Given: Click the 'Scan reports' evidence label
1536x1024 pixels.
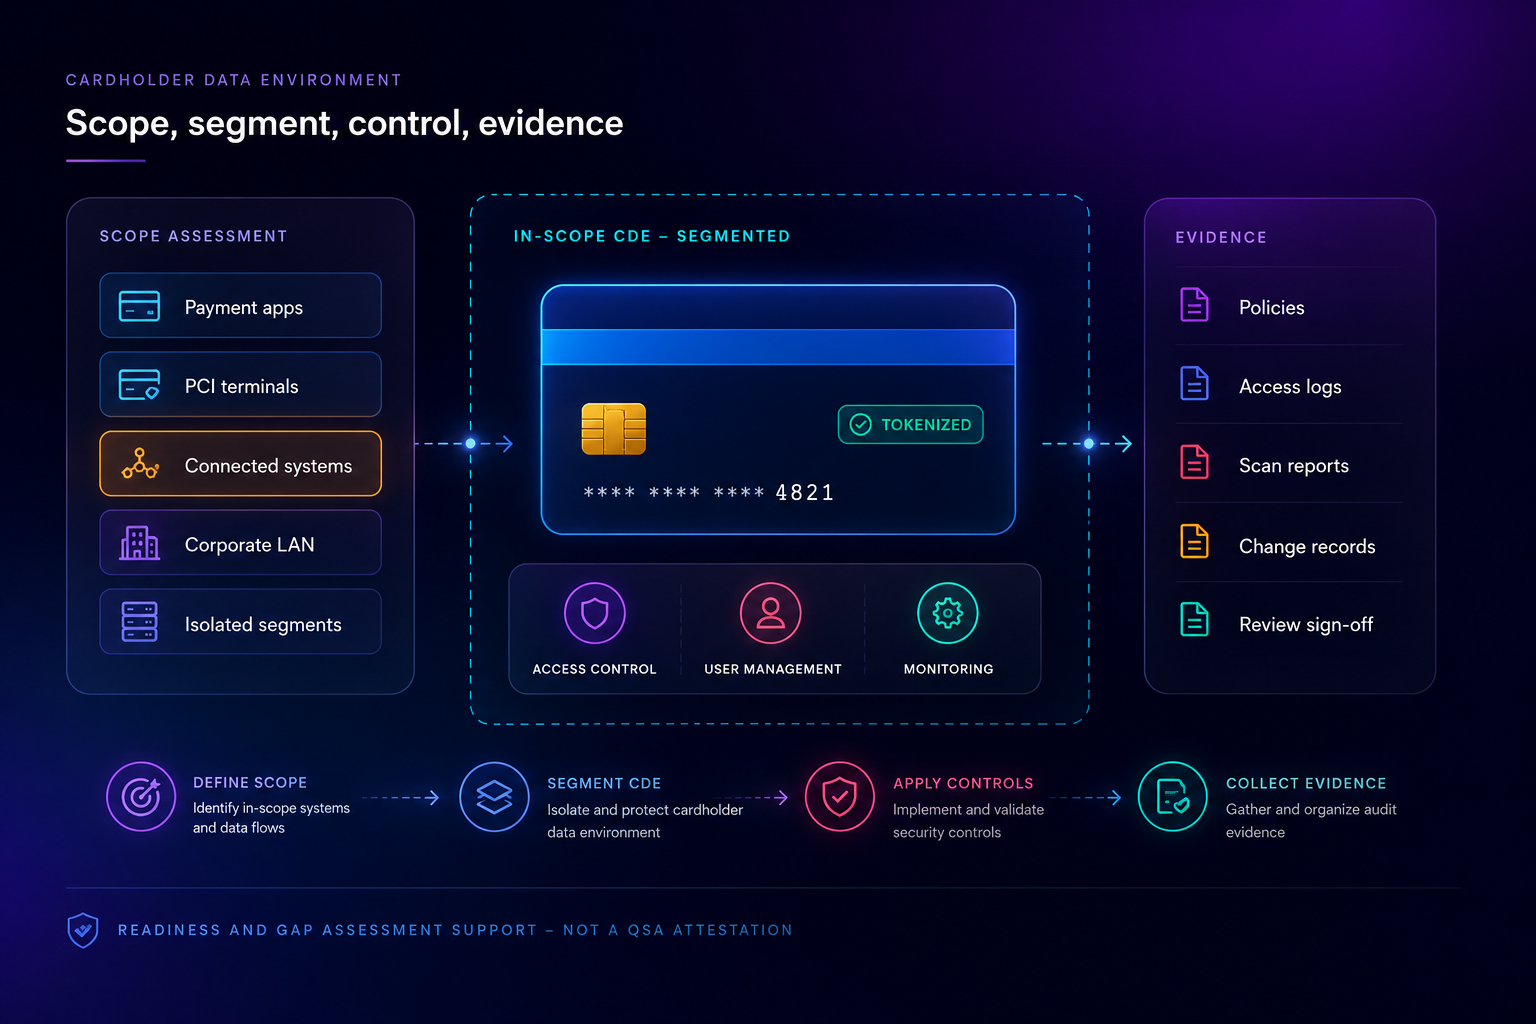Looking at the screenshot, I should click(1294, 466).
